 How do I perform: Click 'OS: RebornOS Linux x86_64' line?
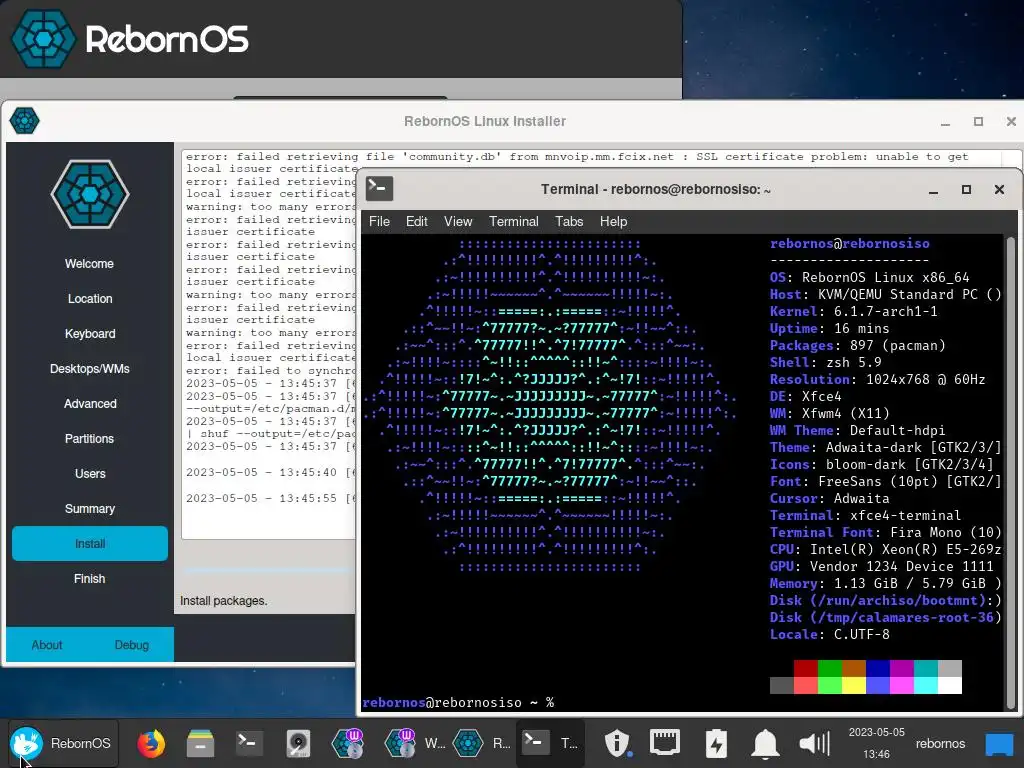pos(869,278)
